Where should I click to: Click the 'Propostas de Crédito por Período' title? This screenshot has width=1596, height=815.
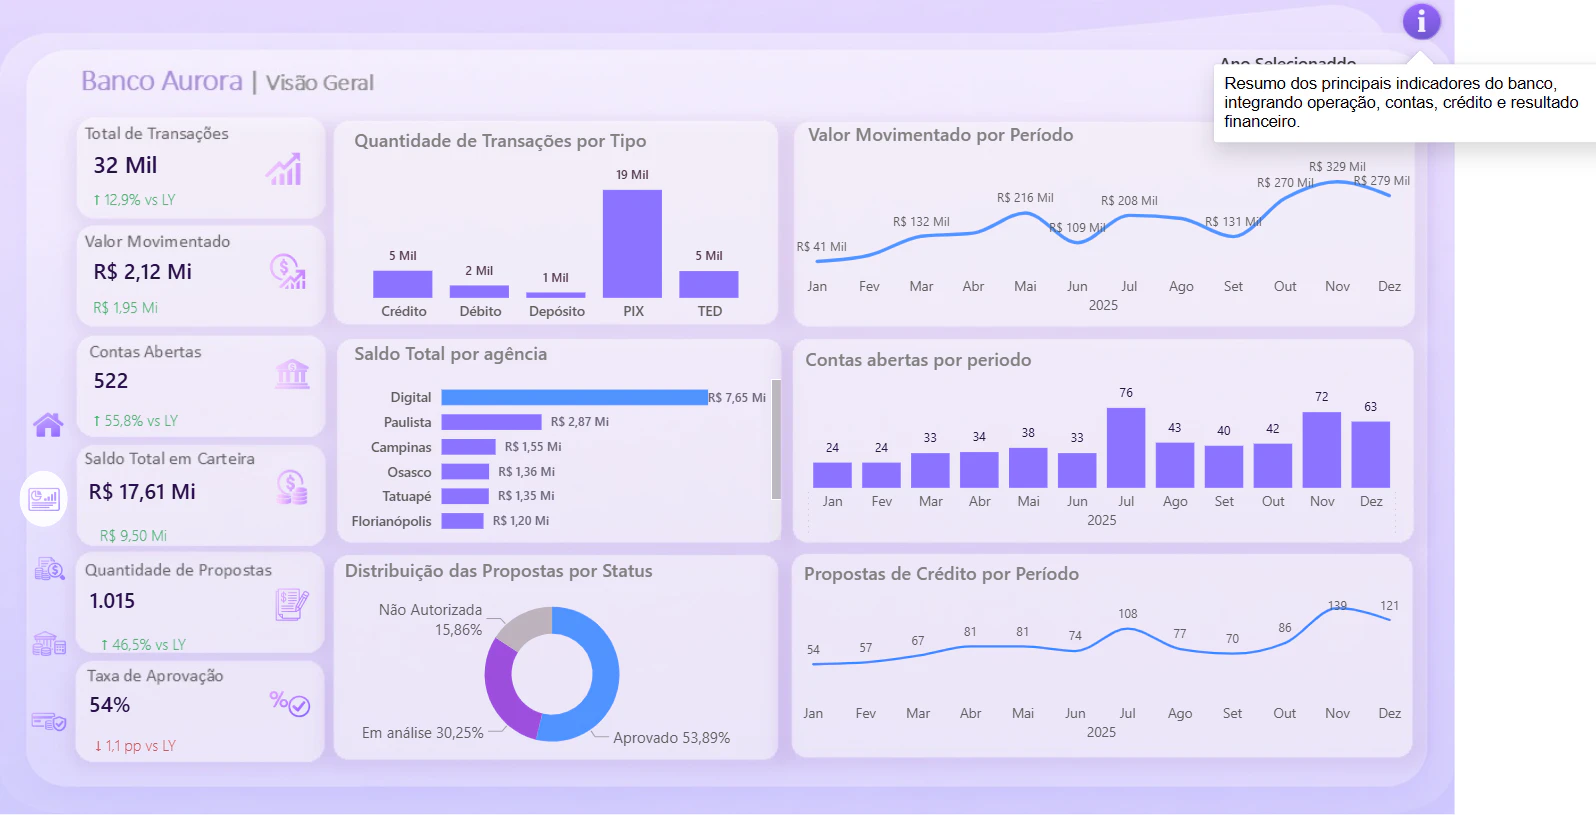[941, 574]
